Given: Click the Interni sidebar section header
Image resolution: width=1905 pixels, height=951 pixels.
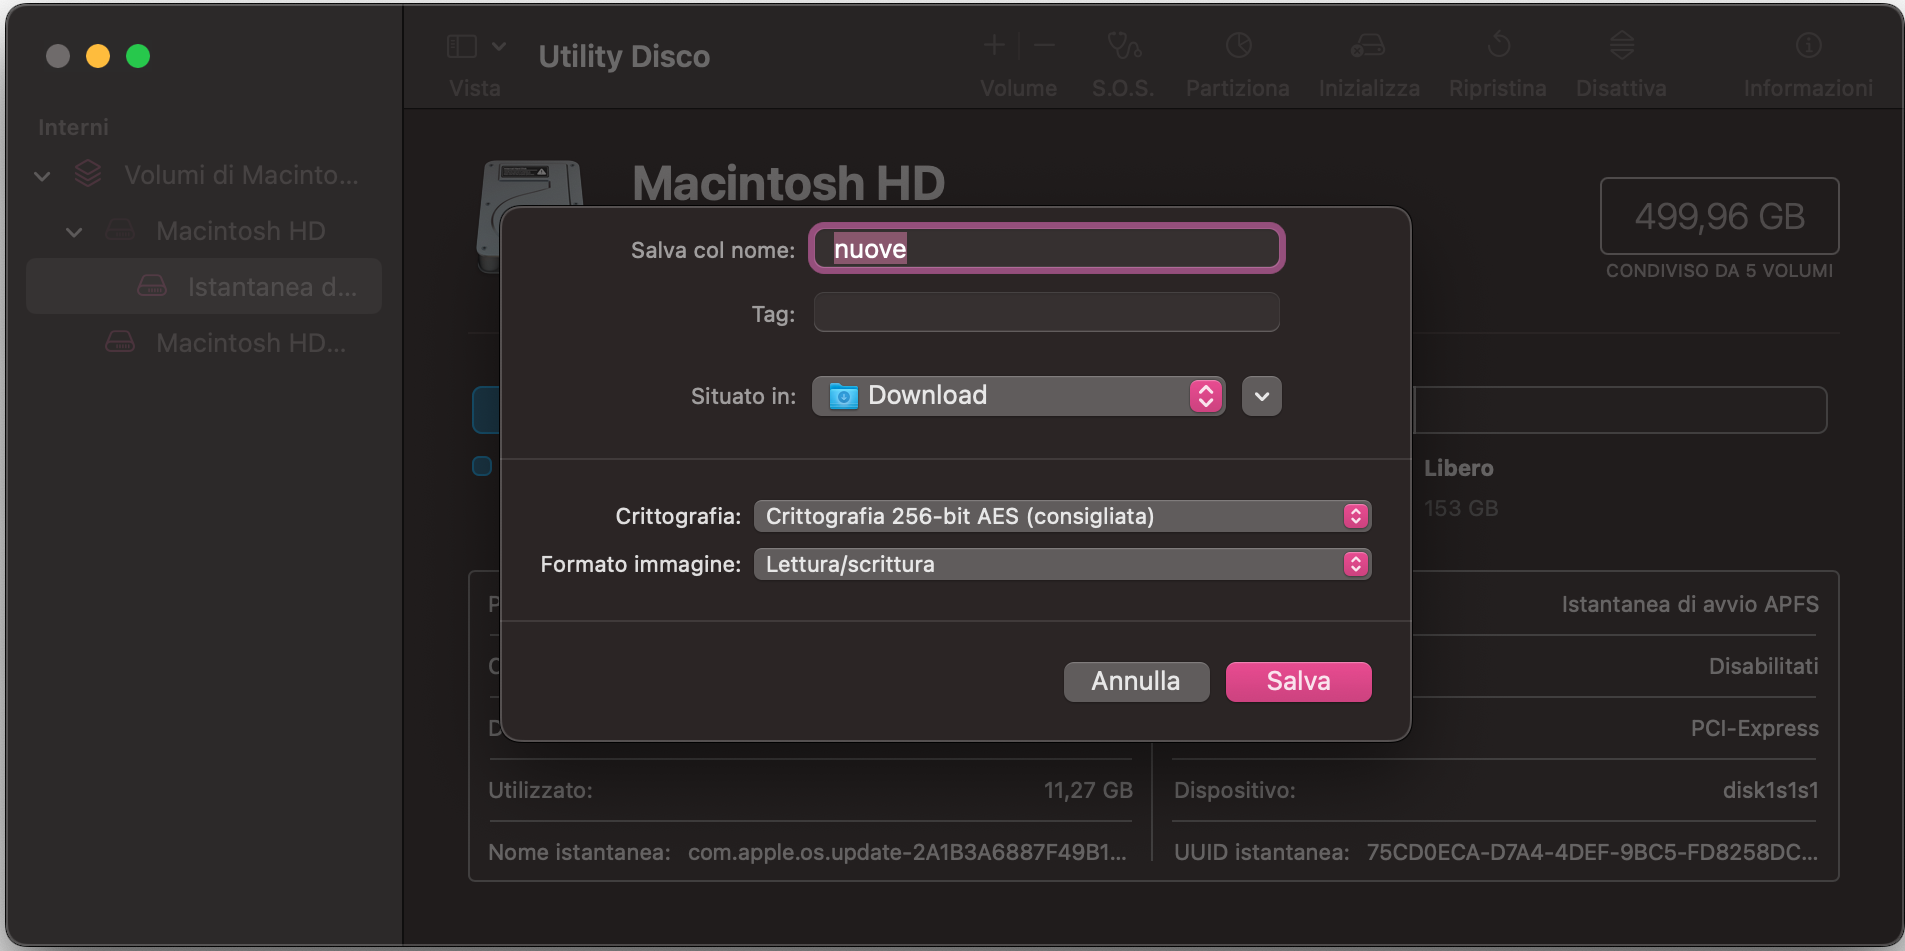Looking at the screenshot, I should tap(73, 127).
